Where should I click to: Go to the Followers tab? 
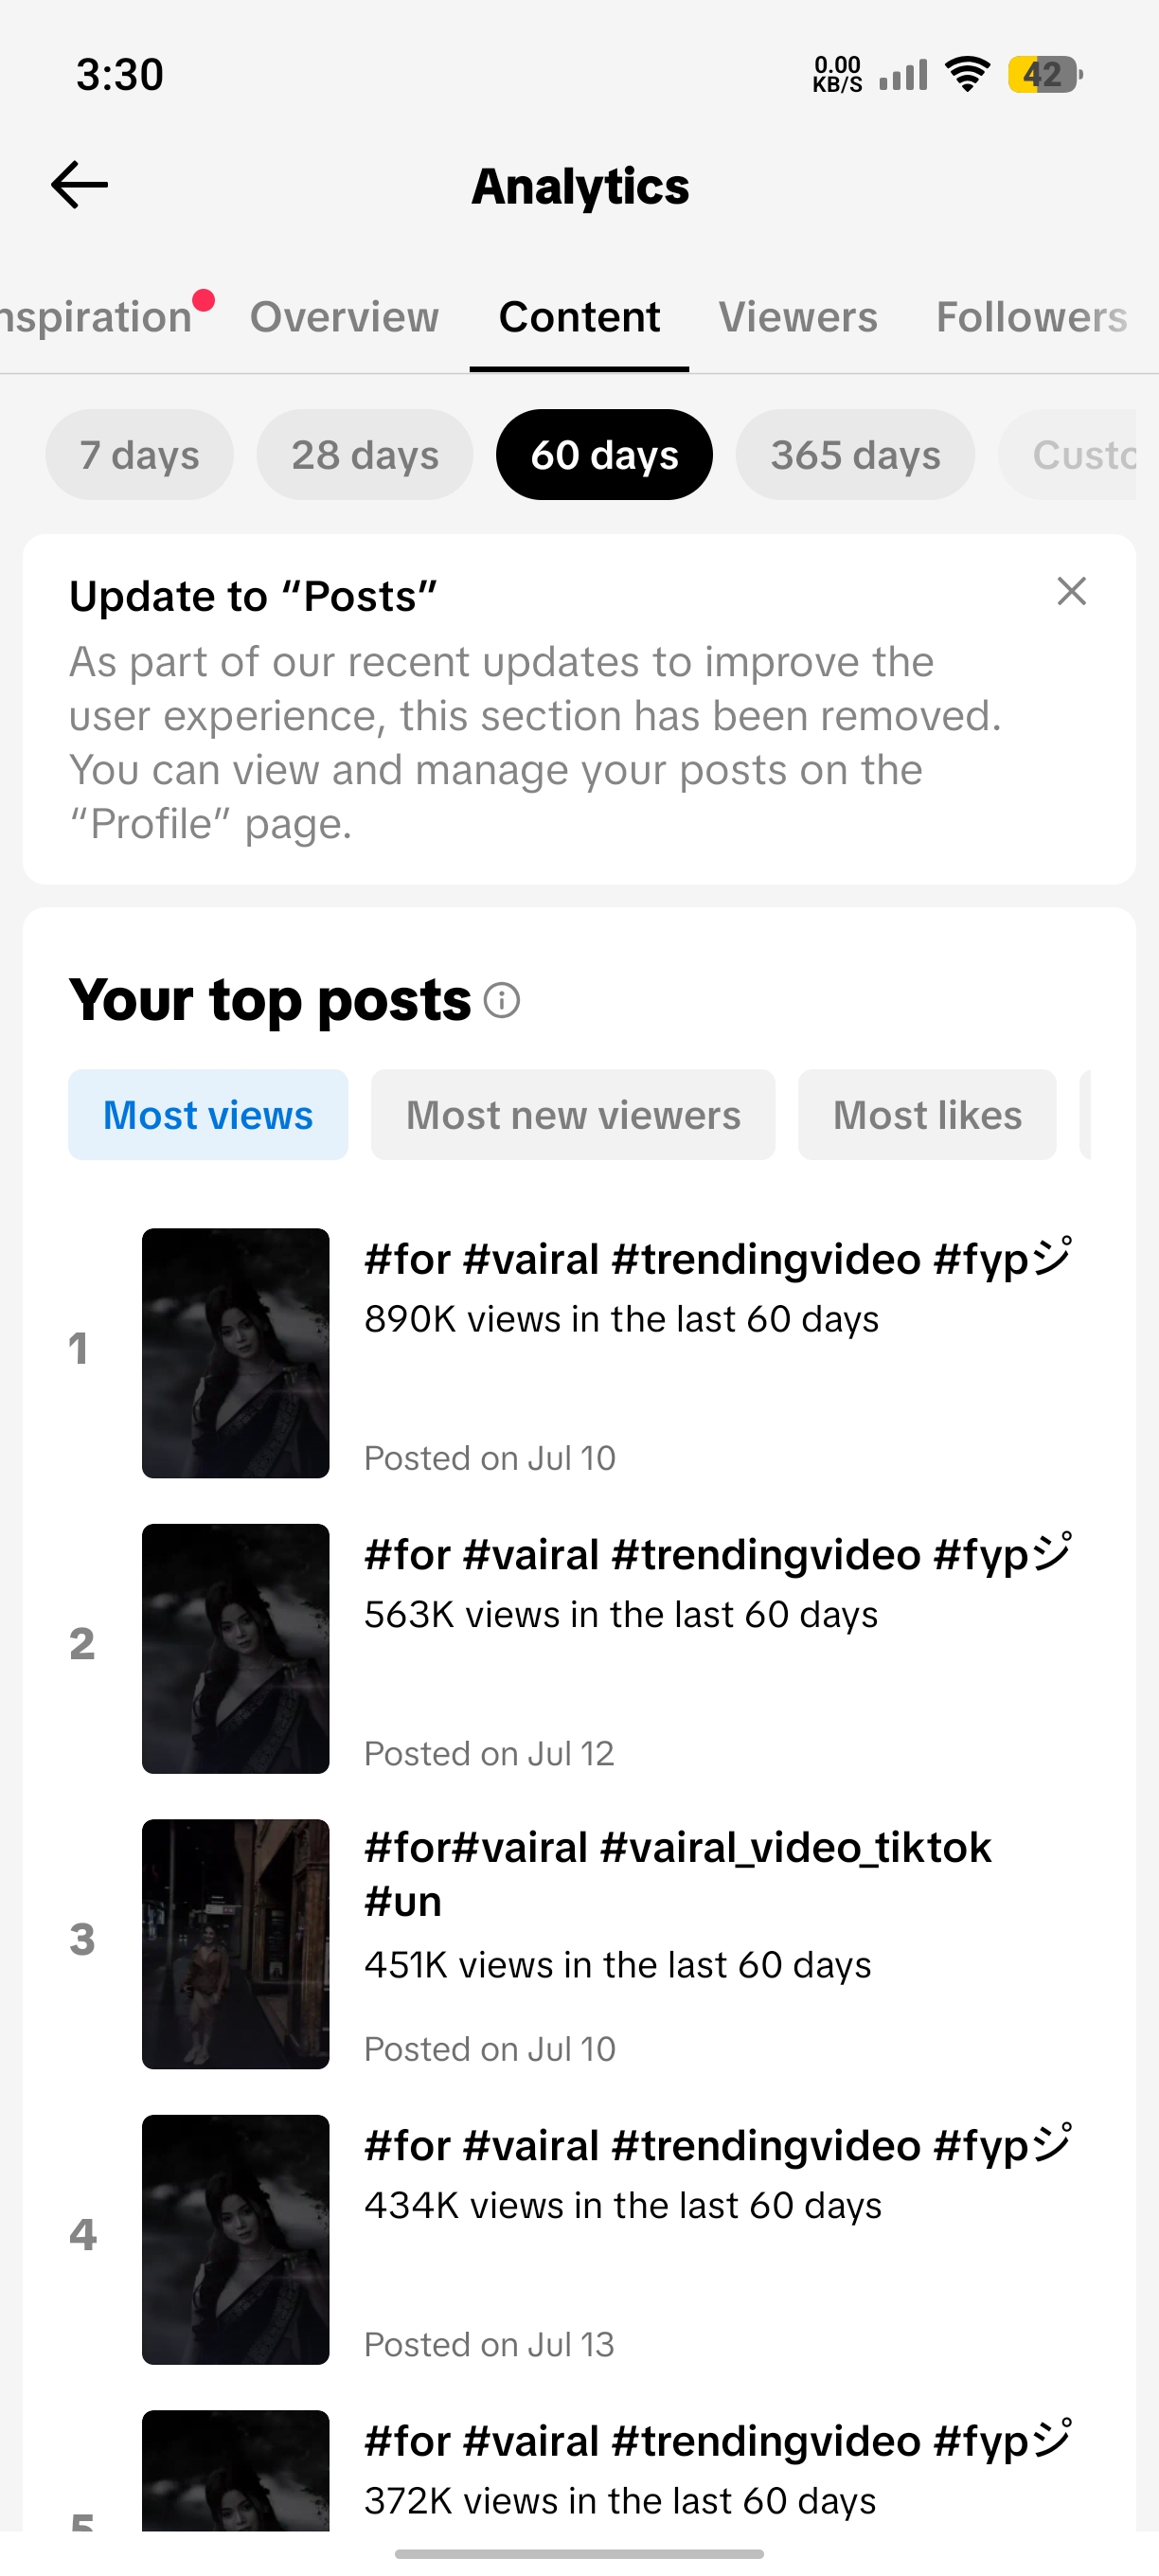coord(1032,317)
